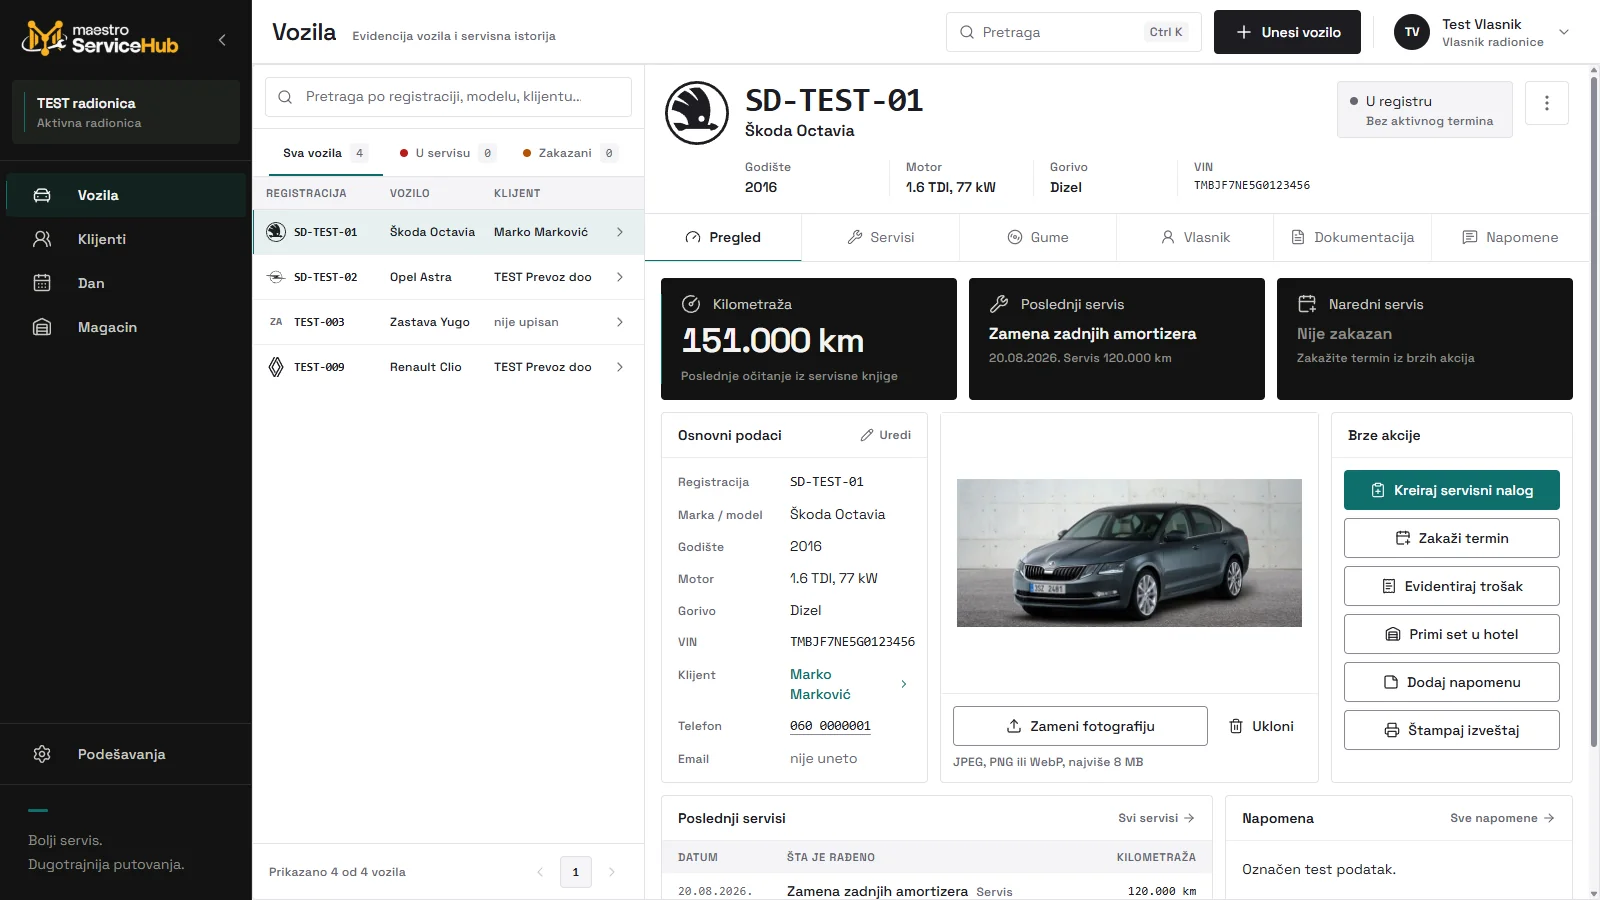Open SD-TEST-01 row chevron

[x=620, y=232]
